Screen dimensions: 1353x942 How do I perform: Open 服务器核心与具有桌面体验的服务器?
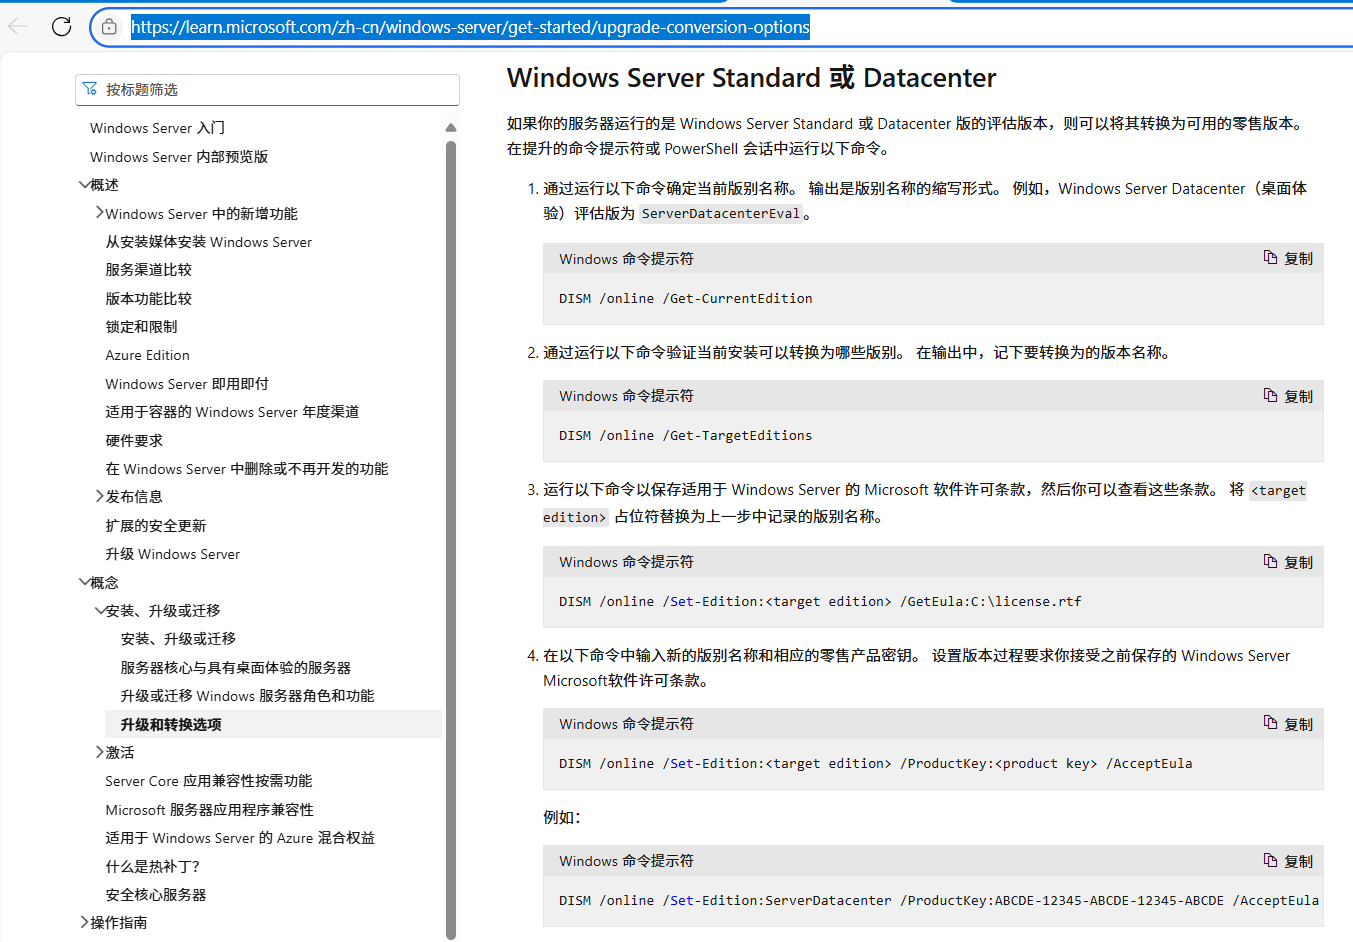click(x=236, y=667)
